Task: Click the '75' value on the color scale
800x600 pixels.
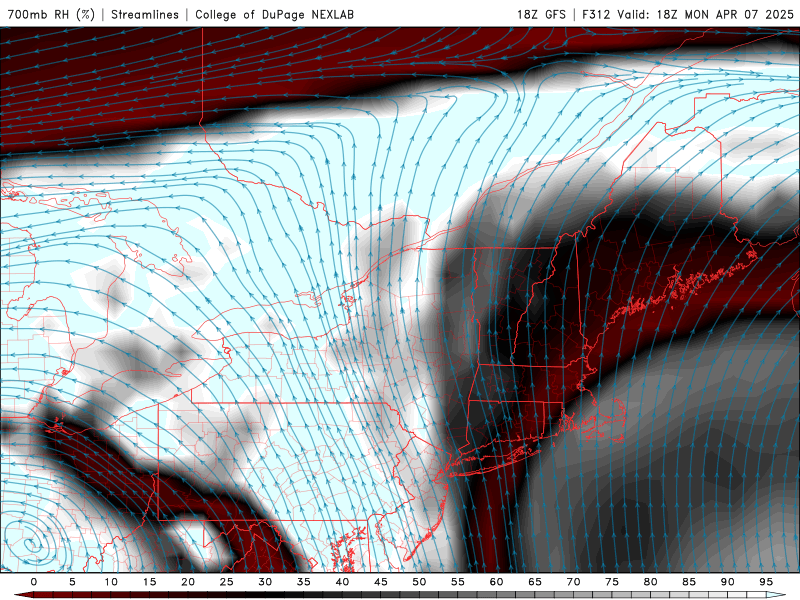Action: click(x=611, y=582)
